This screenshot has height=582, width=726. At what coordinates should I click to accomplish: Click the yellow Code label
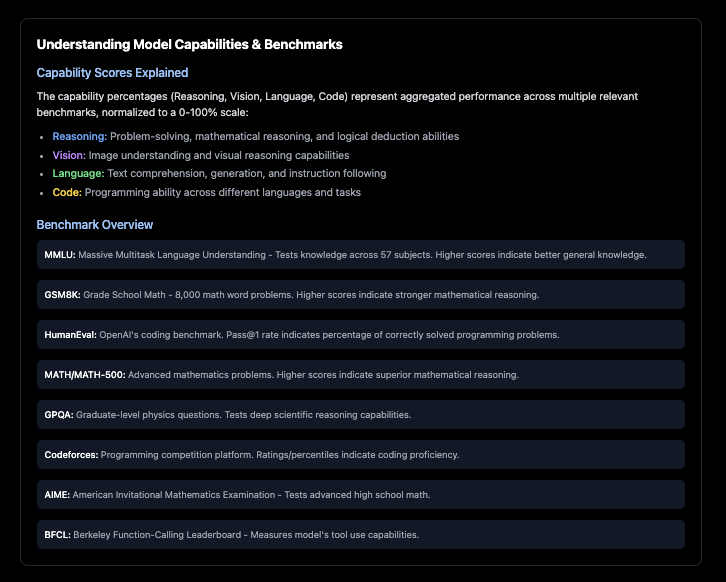click(67, 192)
